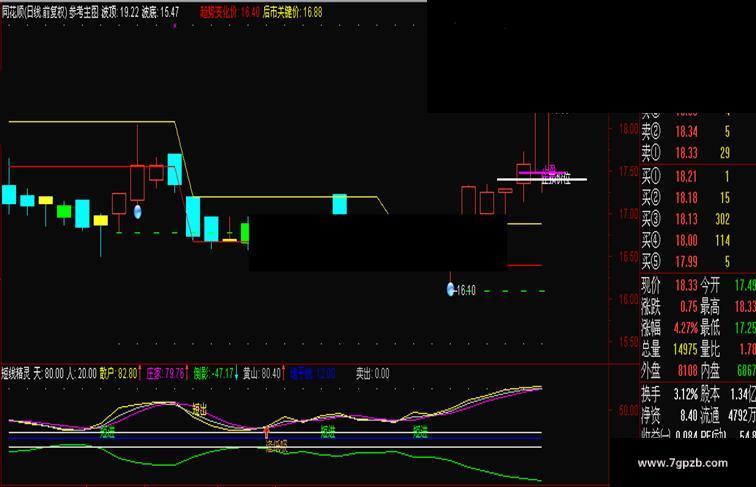Select the 短线精灵 sub-indicator title
Screen dimensions: 756x487
(x=16, y=373)
